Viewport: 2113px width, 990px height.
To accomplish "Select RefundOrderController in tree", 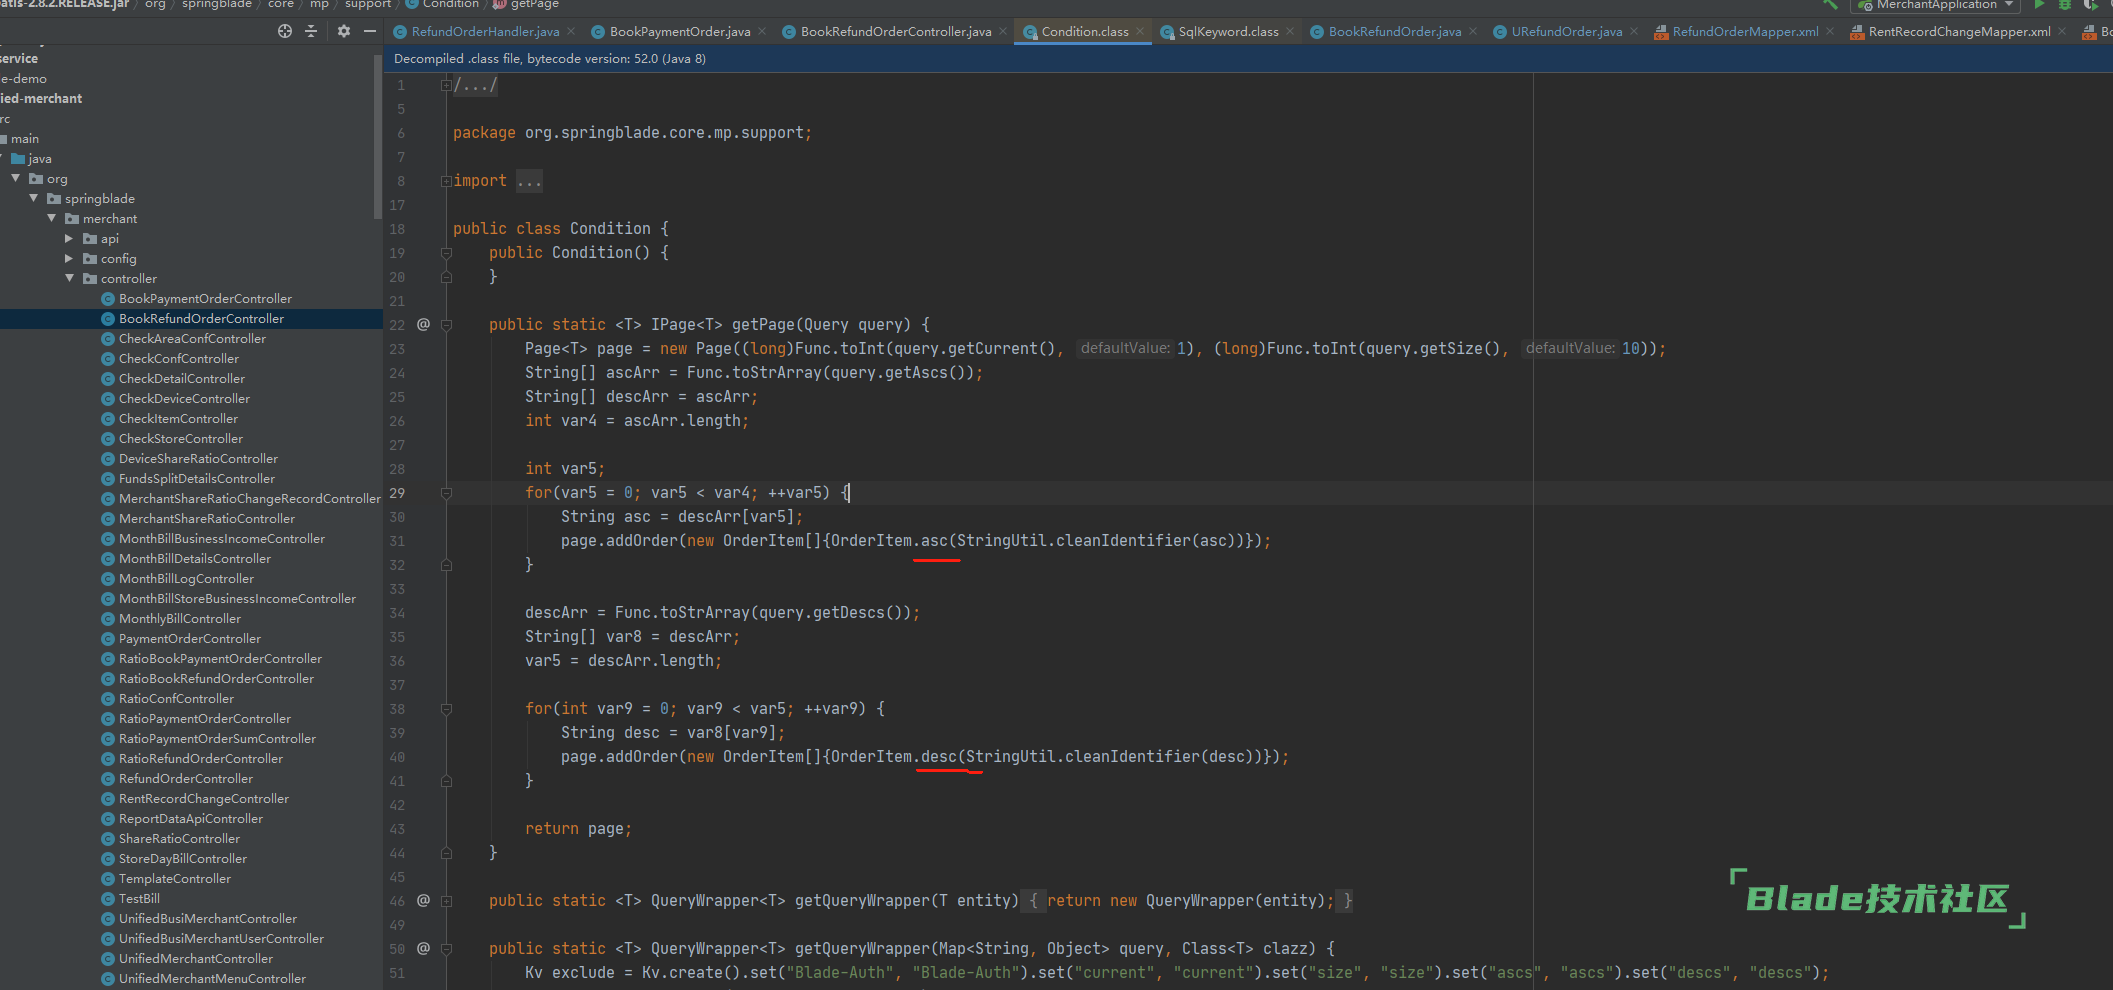I will point(185,778).
